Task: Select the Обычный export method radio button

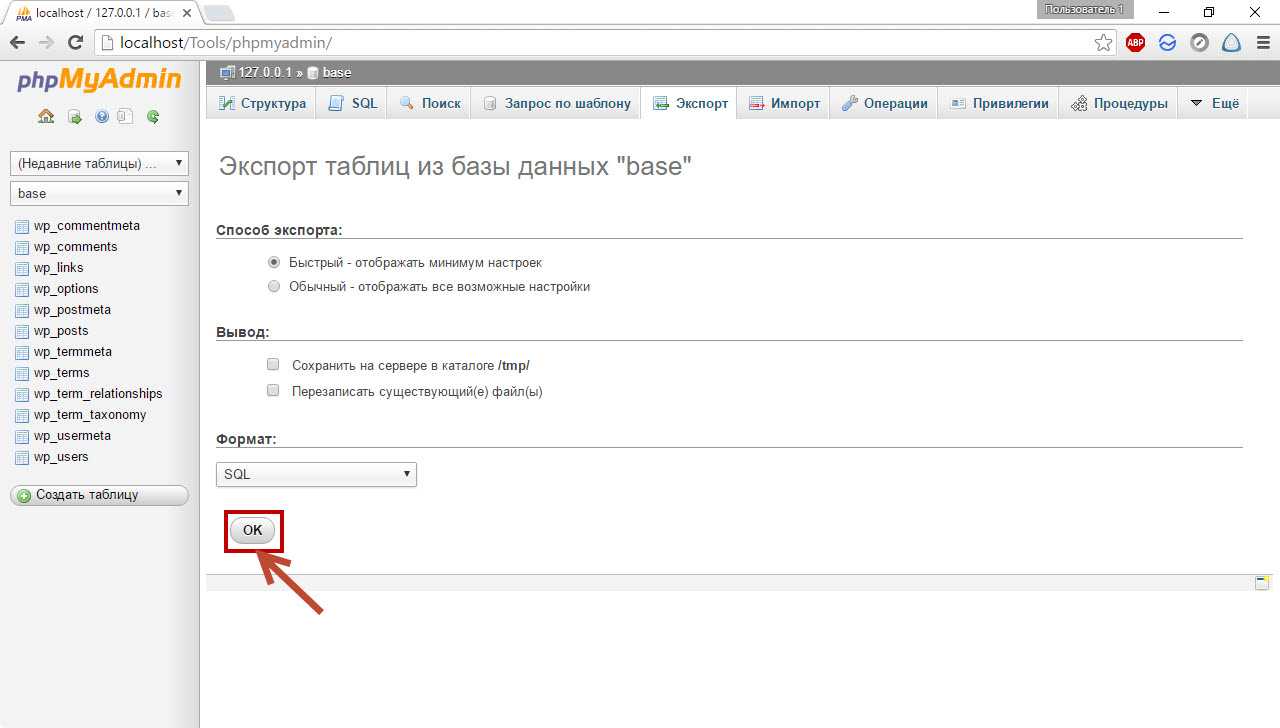Action: click(x=274, y=287)
